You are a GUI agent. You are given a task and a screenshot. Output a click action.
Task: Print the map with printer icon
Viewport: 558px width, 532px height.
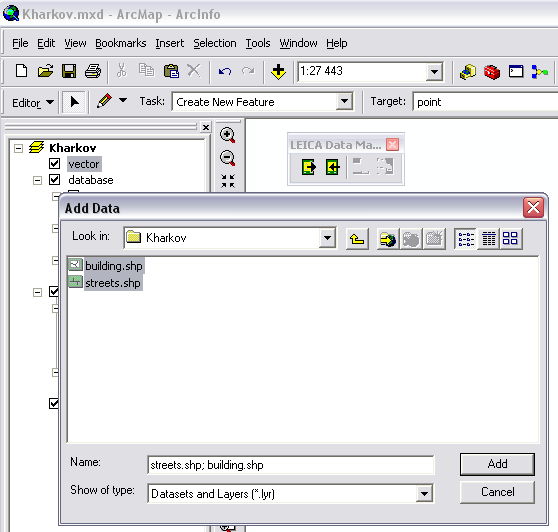tap(93, 71)
